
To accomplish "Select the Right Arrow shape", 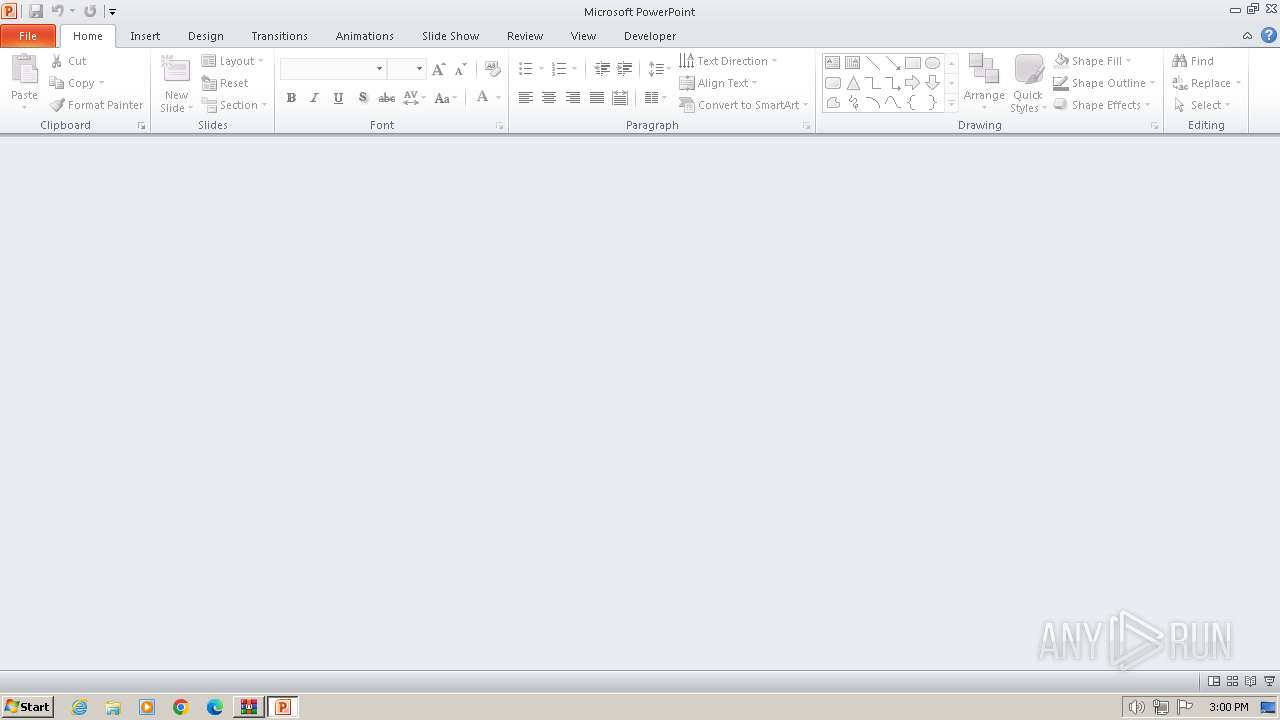I will (912, 83).
